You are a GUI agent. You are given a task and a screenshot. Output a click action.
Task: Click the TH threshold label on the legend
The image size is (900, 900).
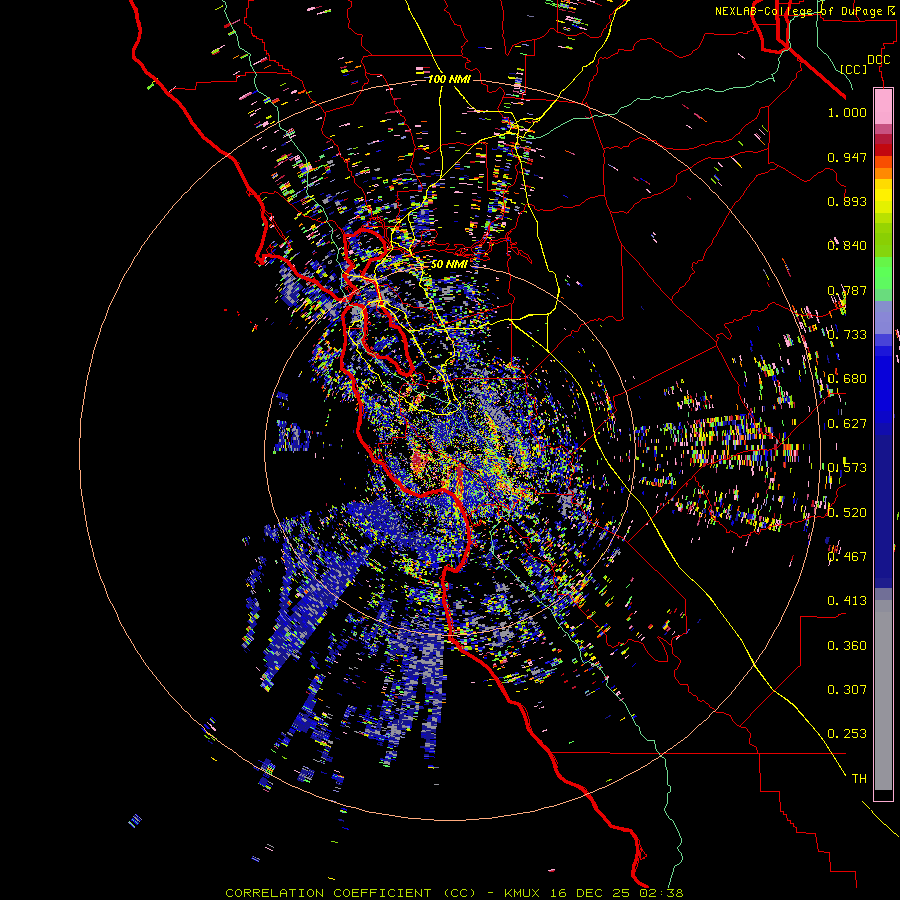tap(859, 779)
